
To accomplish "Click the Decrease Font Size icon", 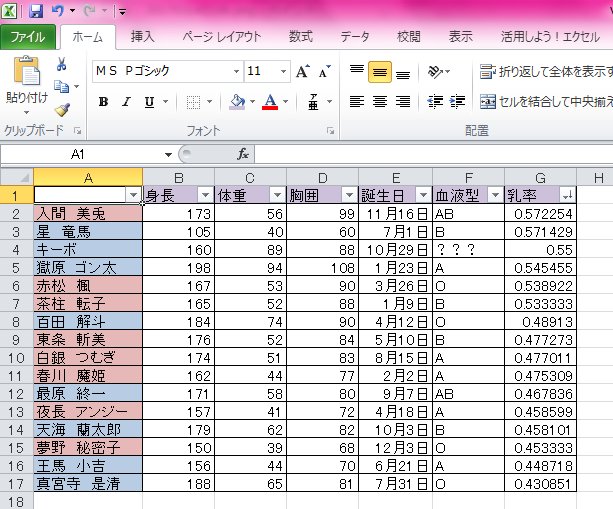I will pos(325,71).
